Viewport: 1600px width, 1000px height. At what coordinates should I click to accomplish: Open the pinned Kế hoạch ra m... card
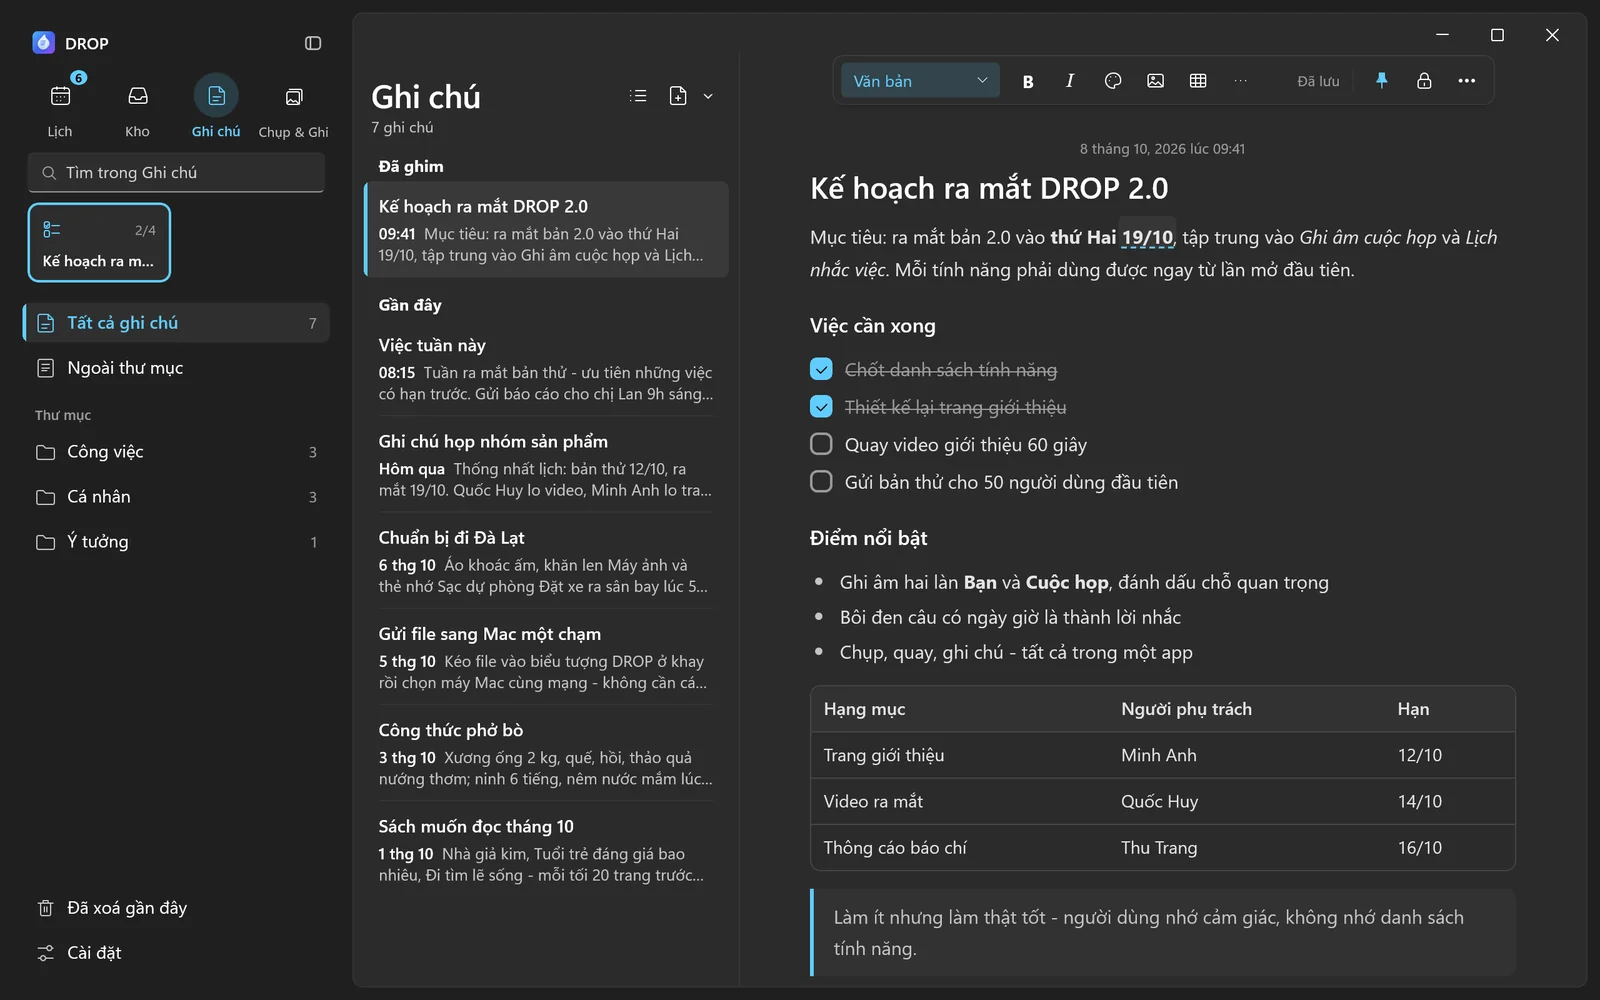point(99,243)
